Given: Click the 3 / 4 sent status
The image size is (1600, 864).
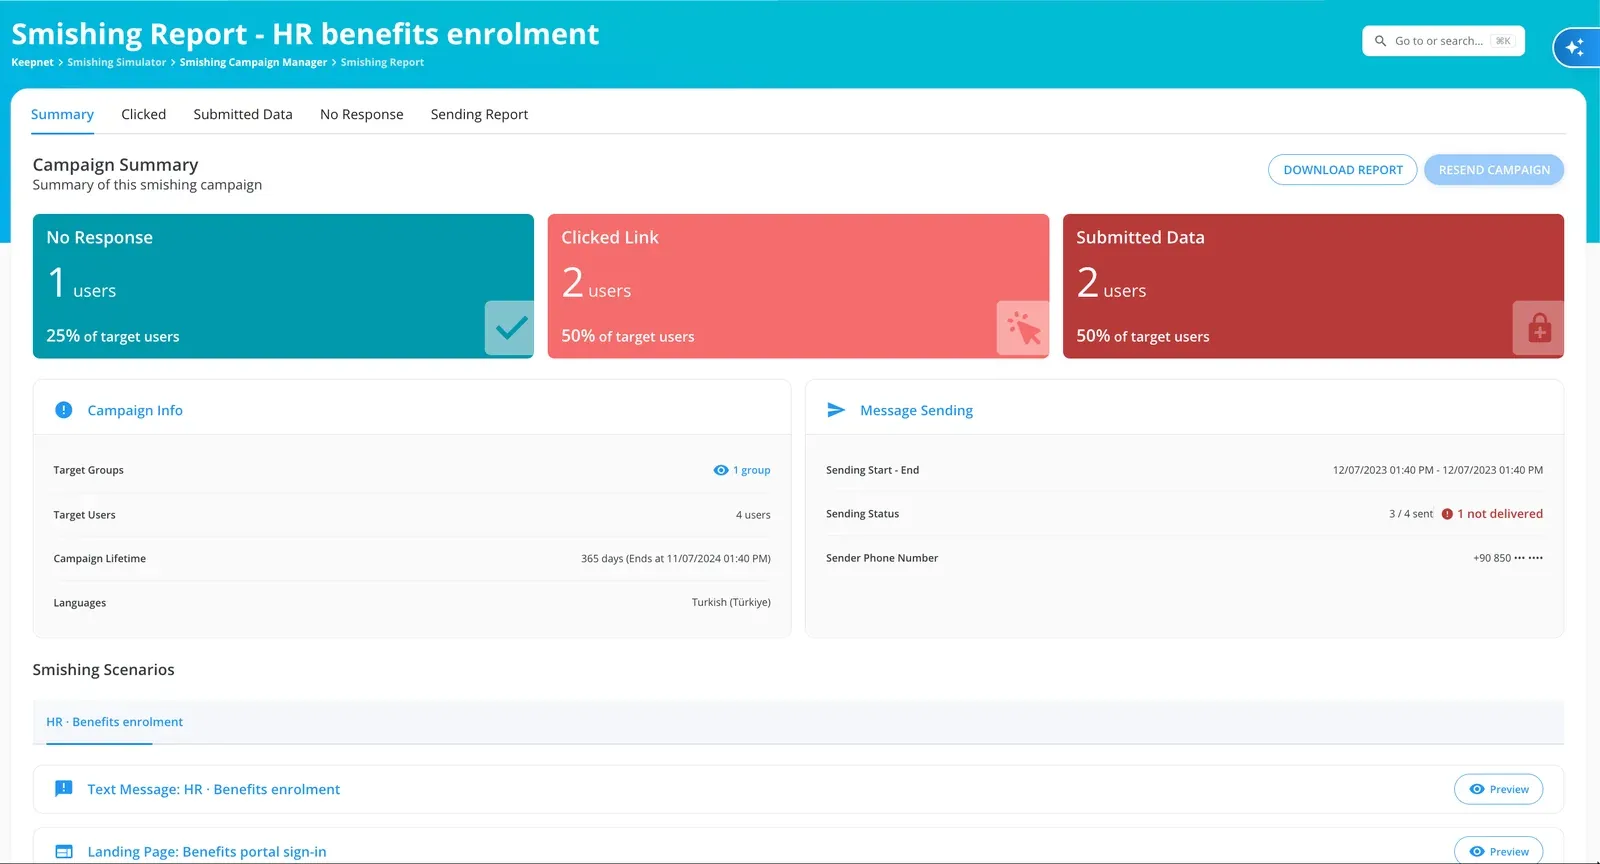Looking at the screenshot, I should [1410, 514].
